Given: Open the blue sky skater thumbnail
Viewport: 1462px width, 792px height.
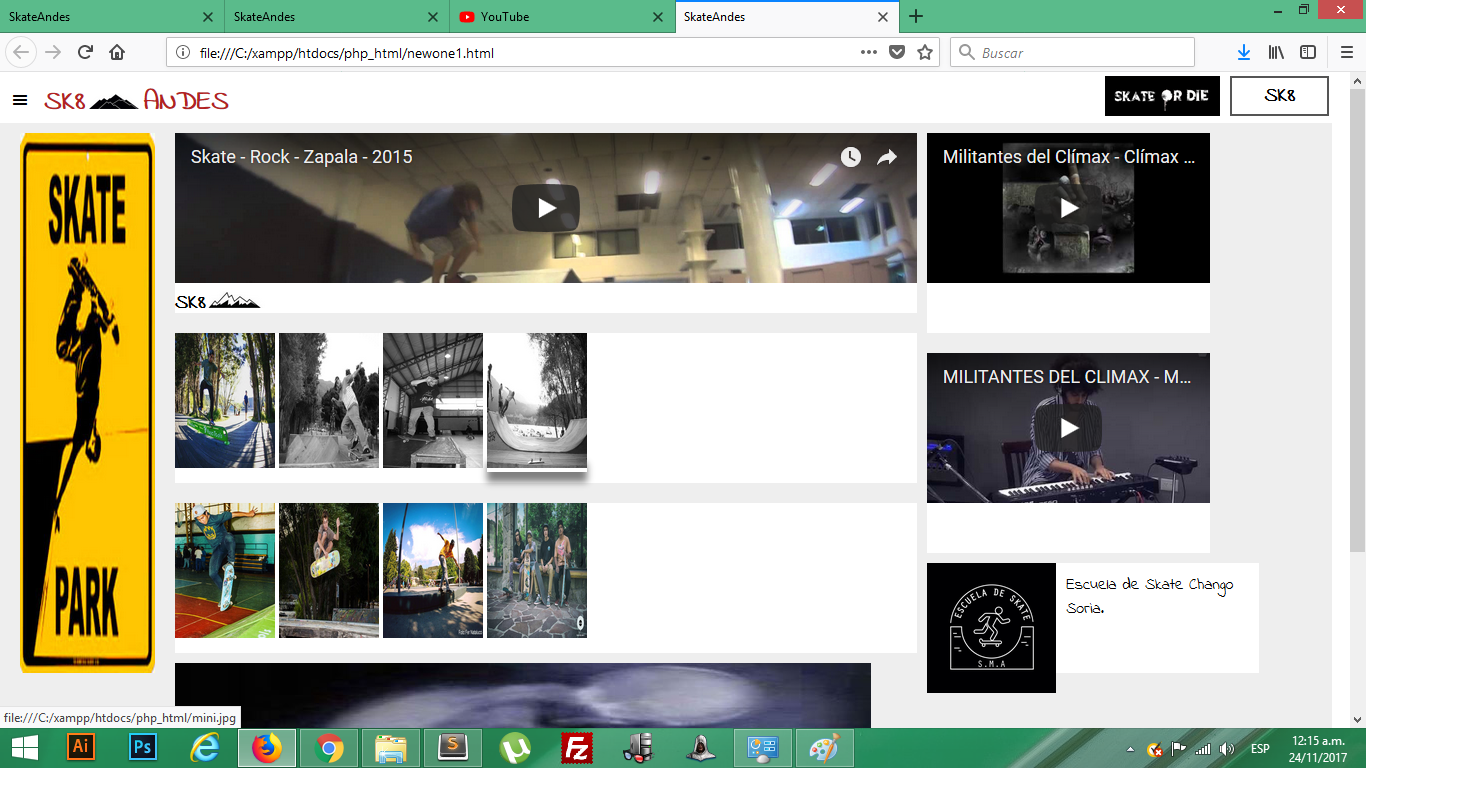Looking at the screenshot, I should tap(433, 570).
